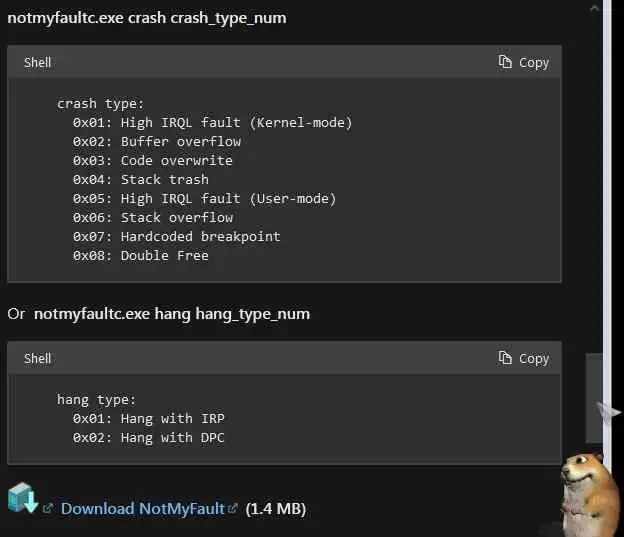Select the 0x02: Hang with DPC line

point(148,438)
